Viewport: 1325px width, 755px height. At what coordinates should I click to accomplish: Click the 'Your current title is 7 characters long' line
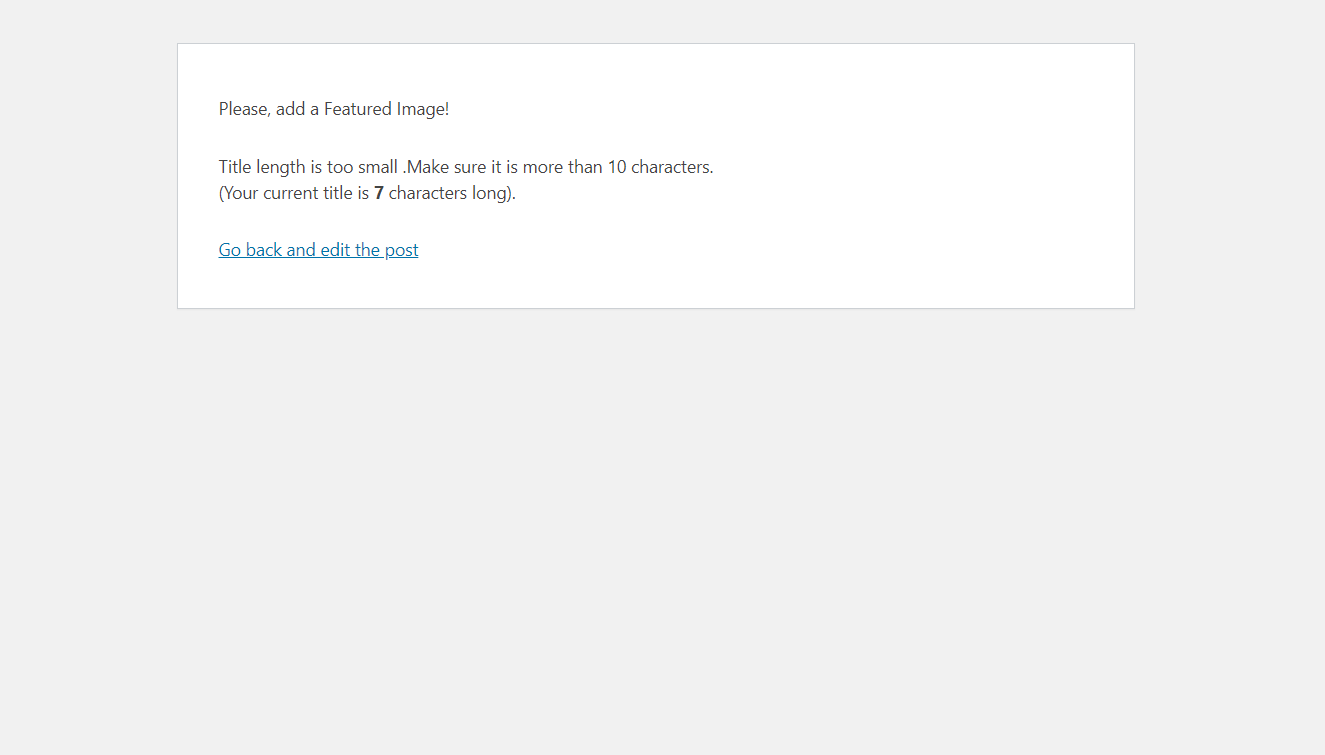point(367,193)
